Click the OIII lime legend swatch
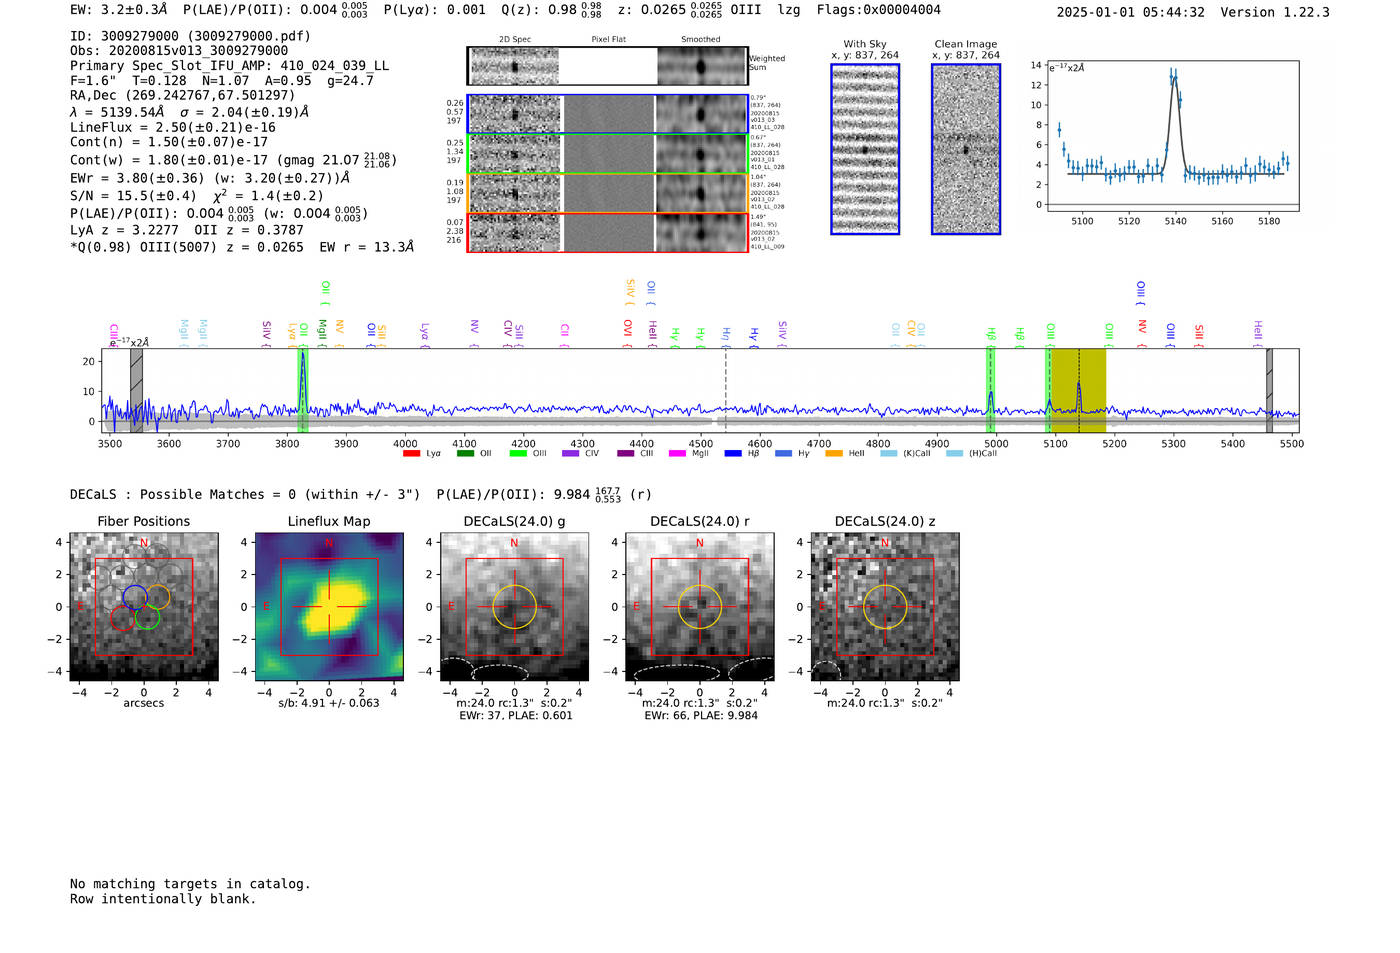 tap(518, 453)
